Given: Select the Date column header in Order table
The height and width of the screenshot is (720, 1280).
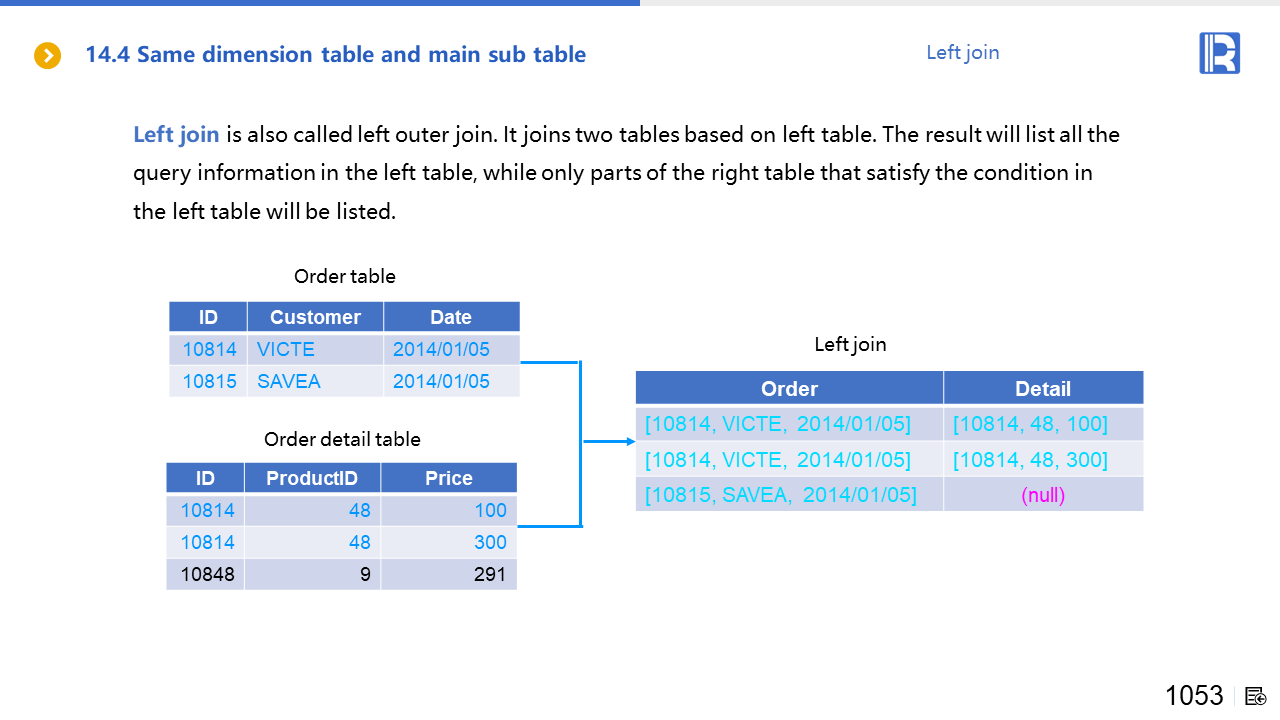Looking at the screenshot, I should coord(451,317).
